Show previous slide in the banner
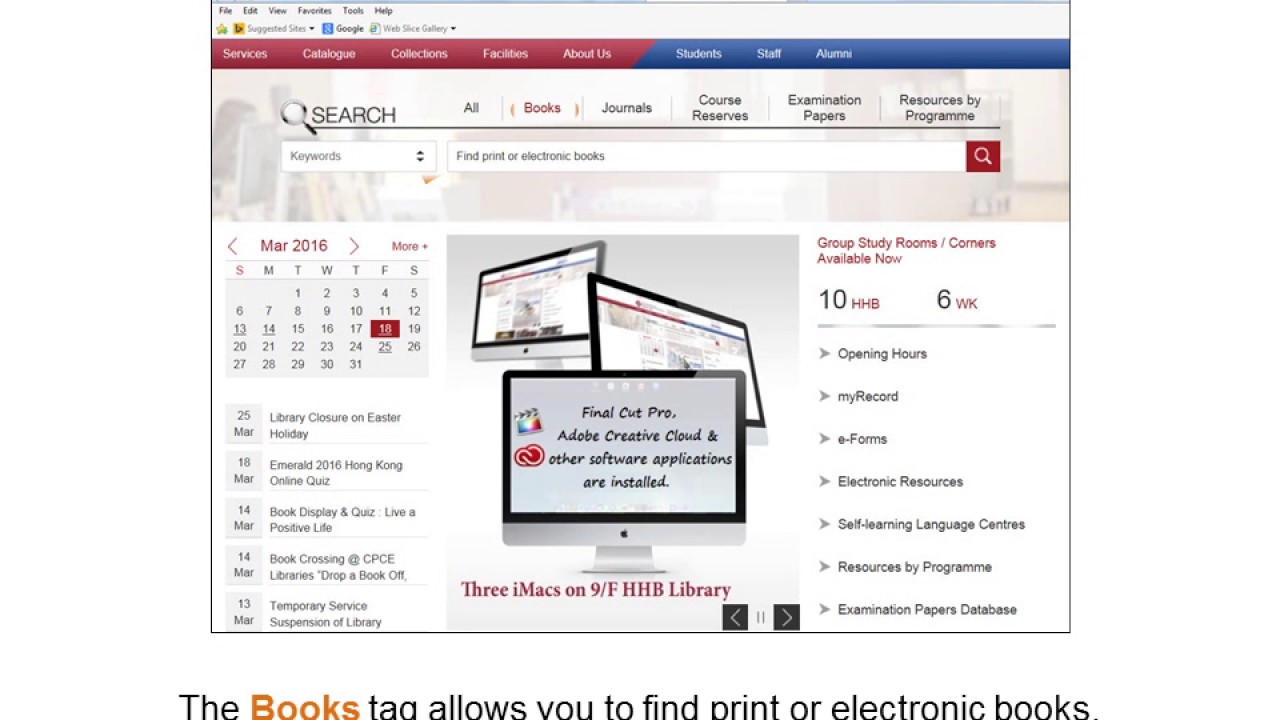 click(x=735, y=617)
